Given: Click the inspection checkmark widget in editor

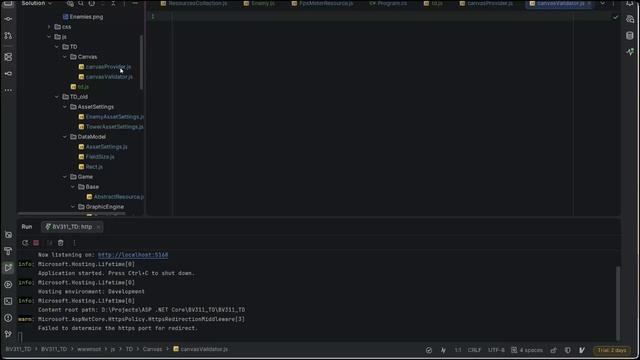Looking at the screenshot, I should click(616, 17).
